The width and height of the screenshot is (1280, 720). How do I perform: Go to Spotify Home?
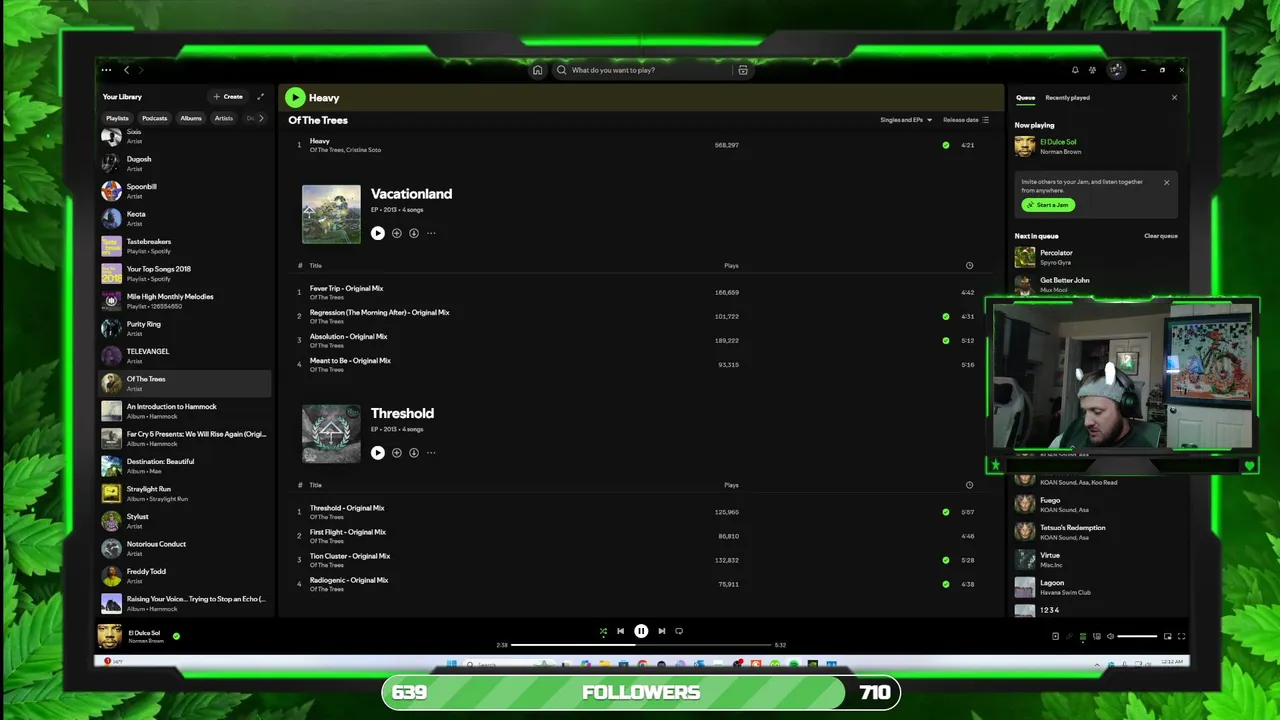click(537, 70)
